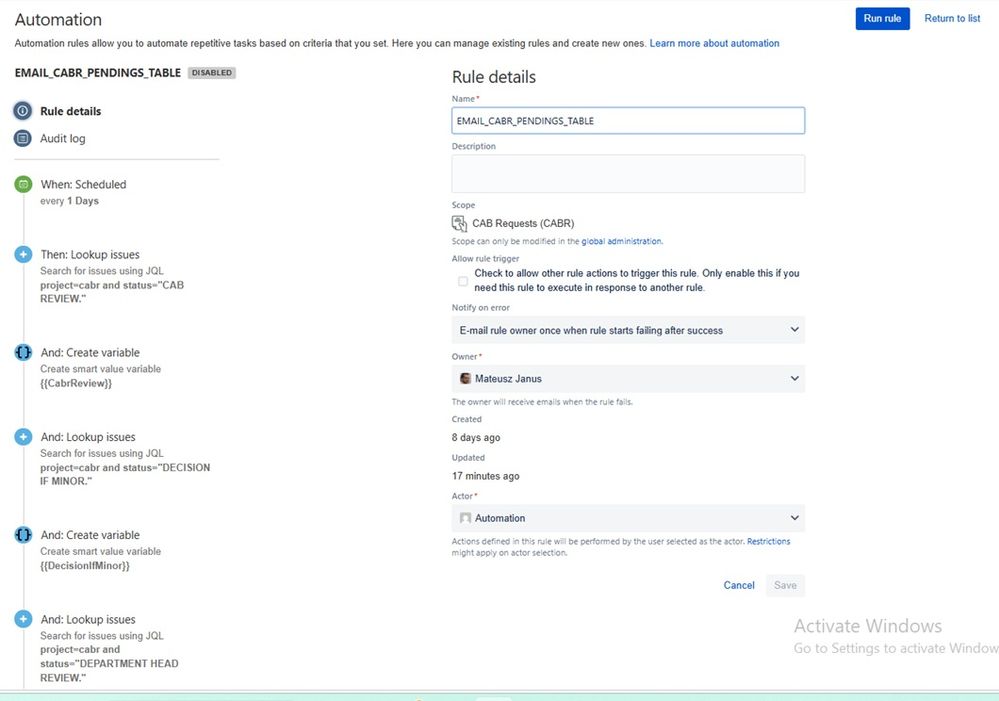Click the Description text area
Image resolution: width=999 pixels, height=701 pixels.
(628, 173)
